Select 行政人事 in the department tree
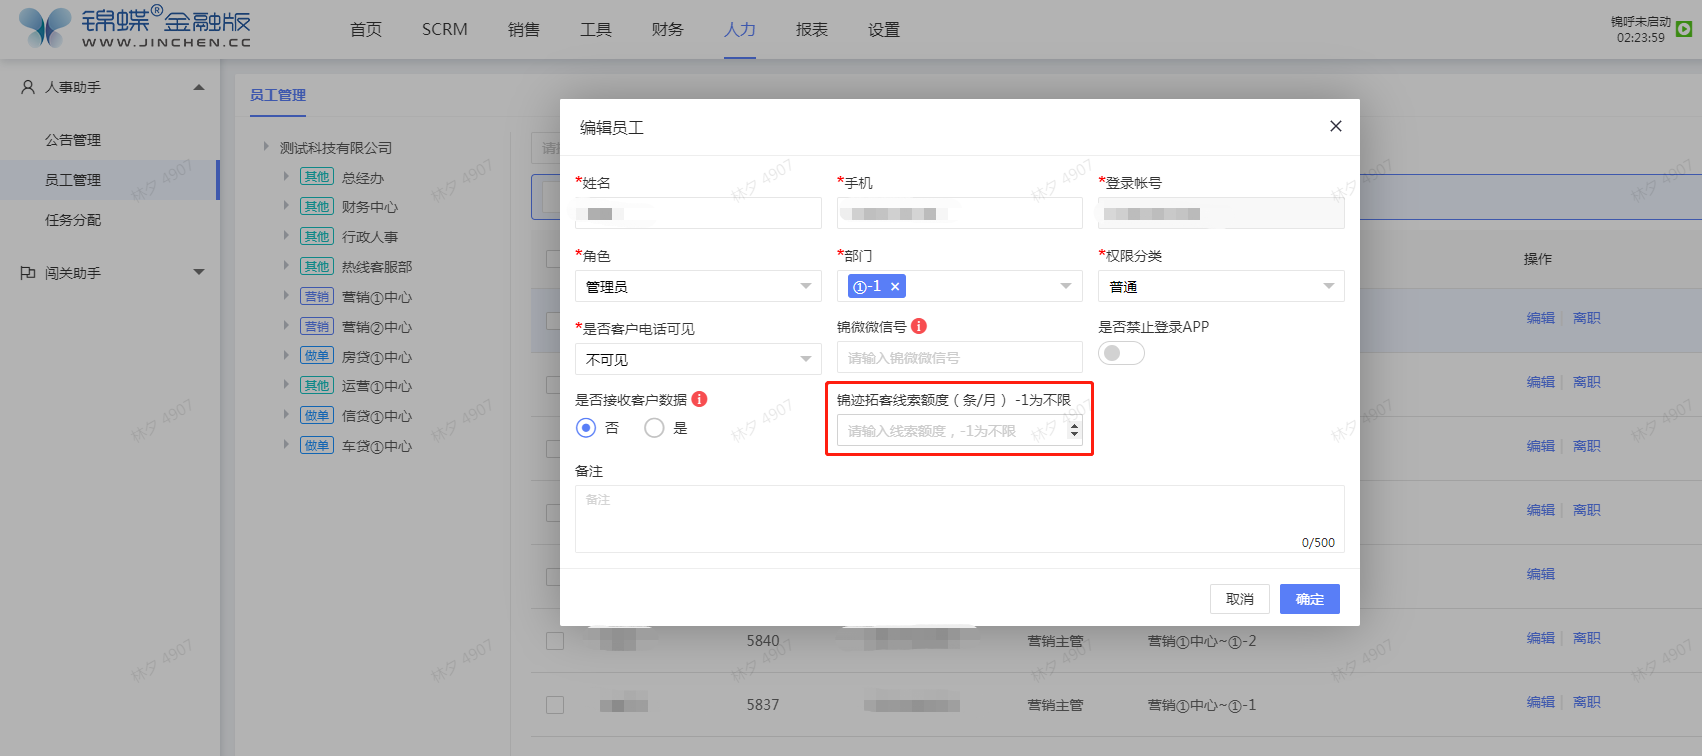The width and height of the screenshot is (1702, 756). (370, 237)
